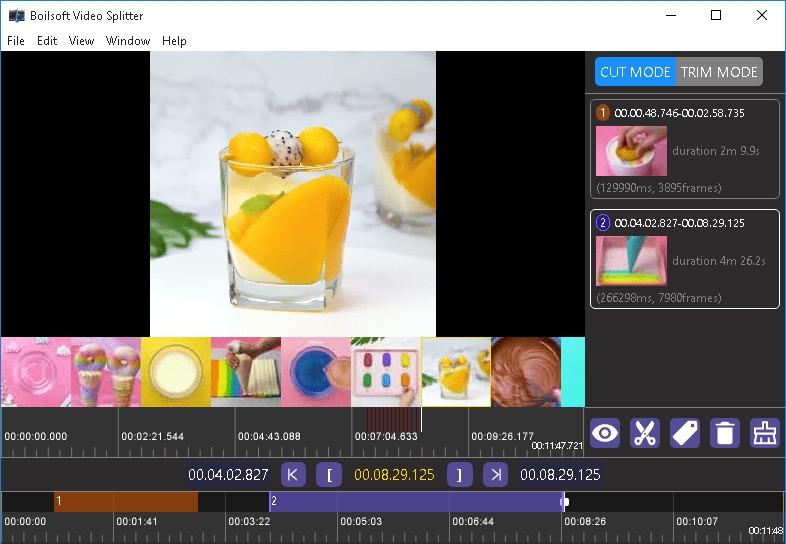Click the broom clear-all icon
The height and width of the screenshot is (544, 786).
pyautogui.click(x=765, y=433)
